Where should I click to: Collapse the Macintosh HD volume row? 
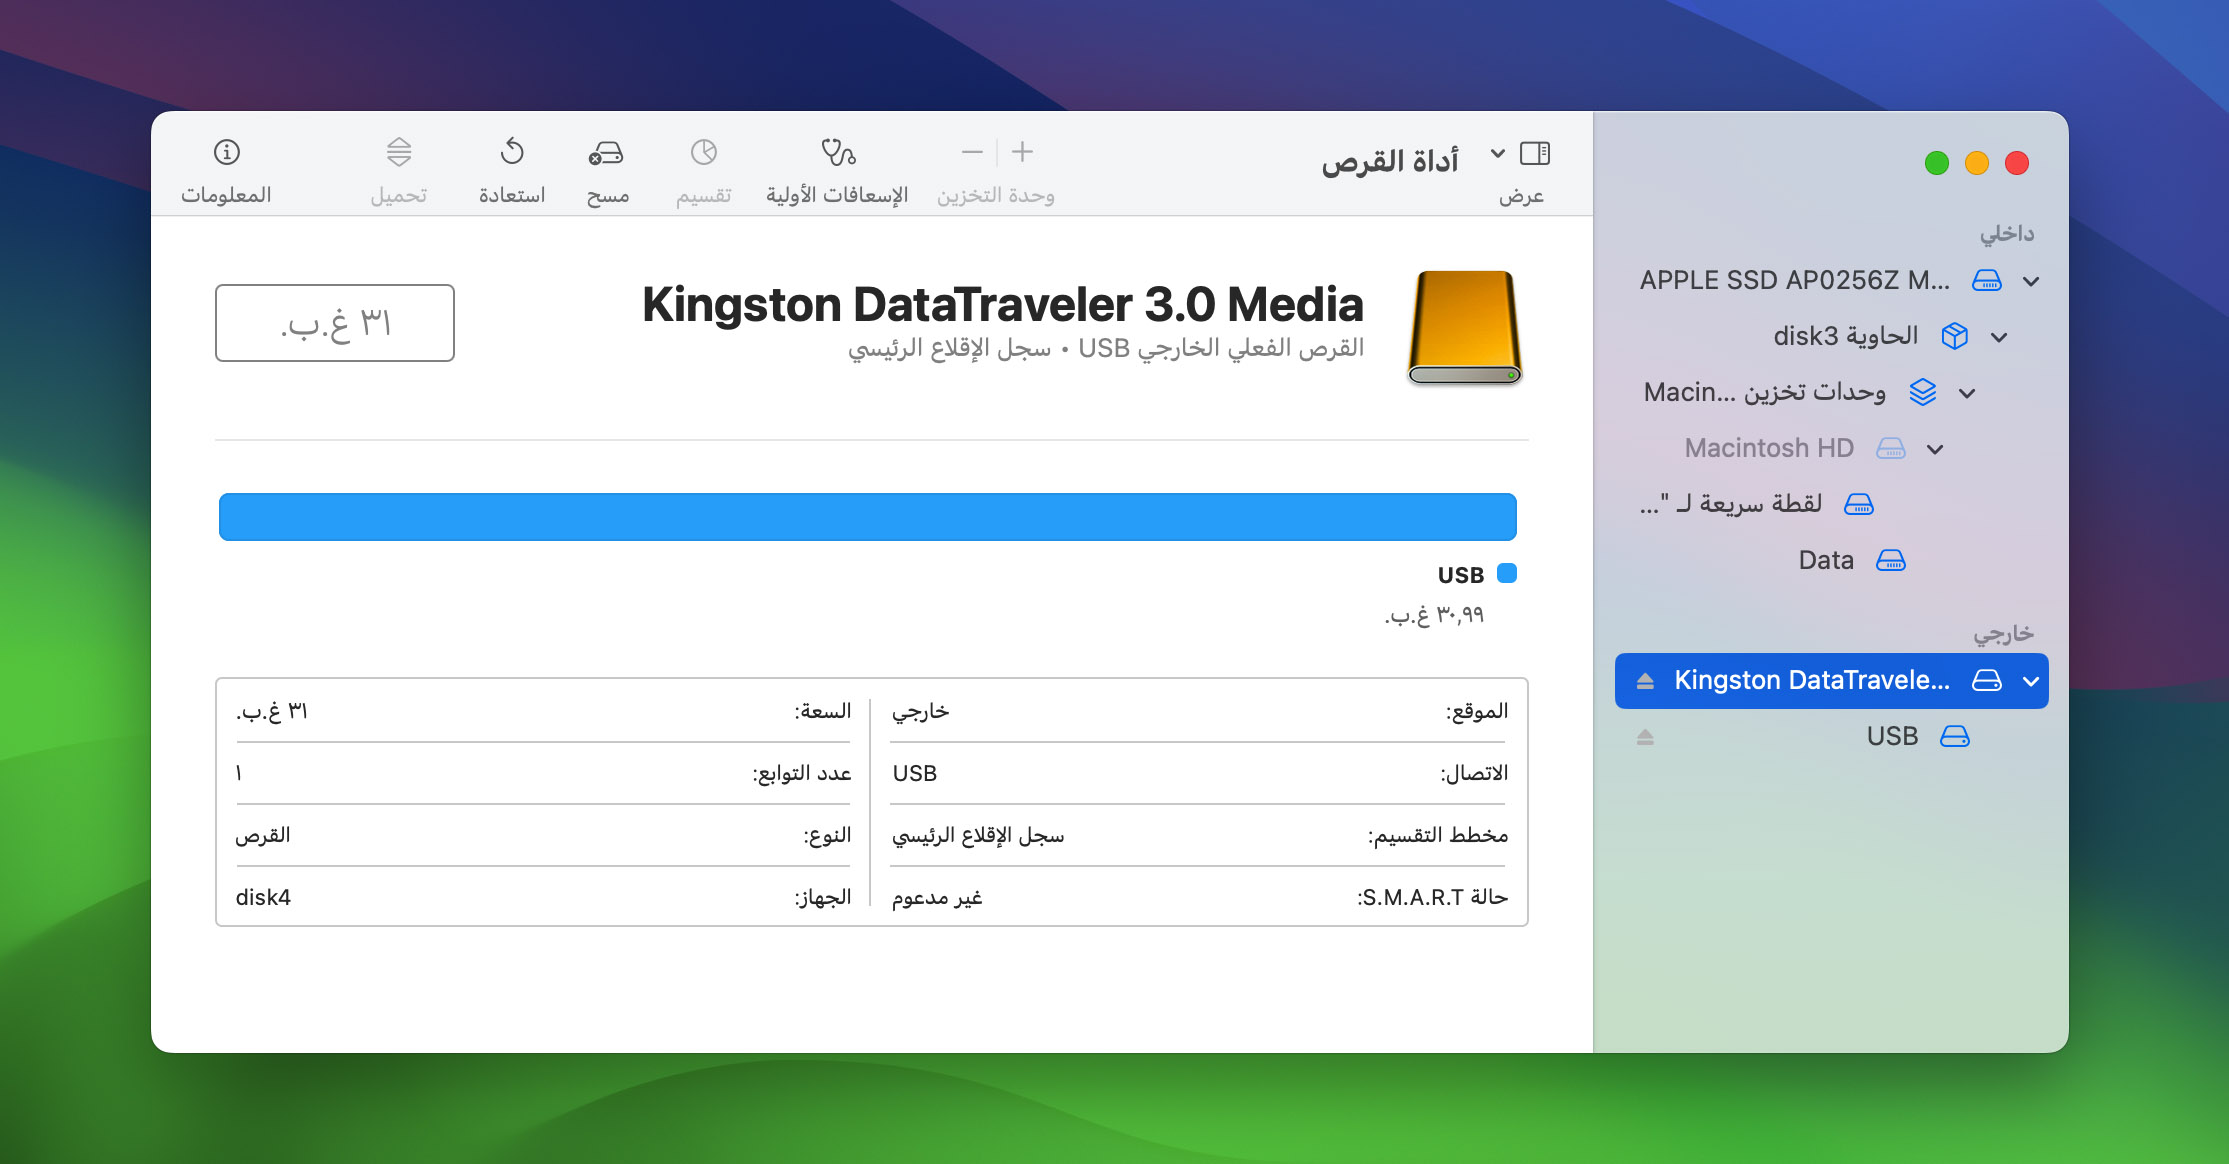click(1935, 449)
